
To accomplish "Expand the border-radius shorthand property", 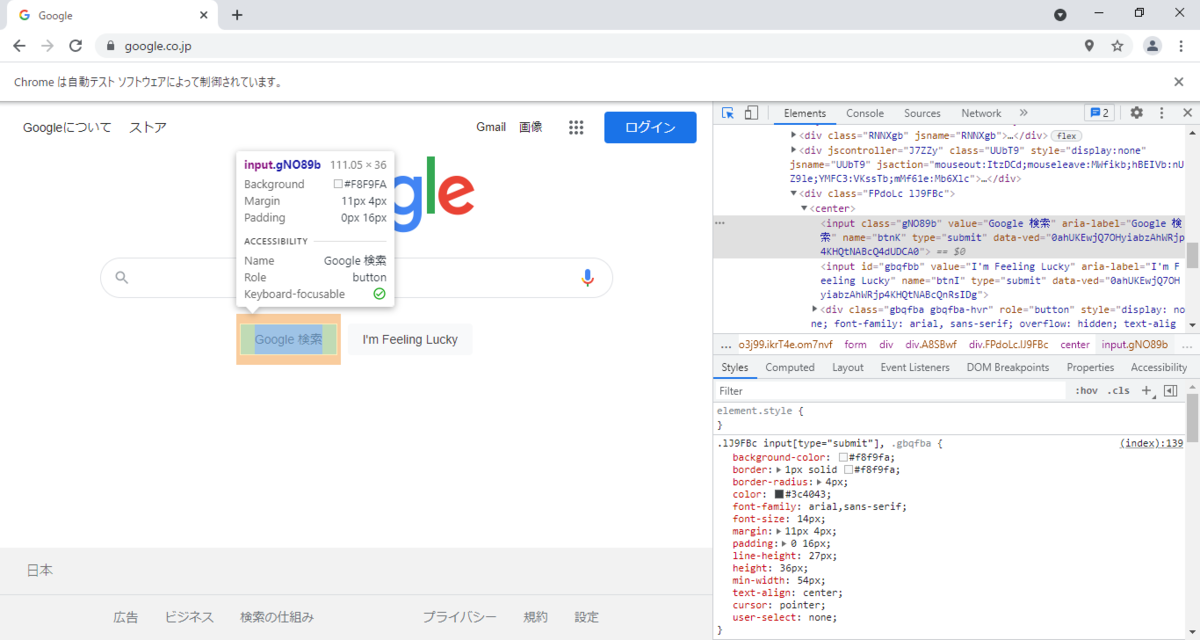I will click(817, 481).
